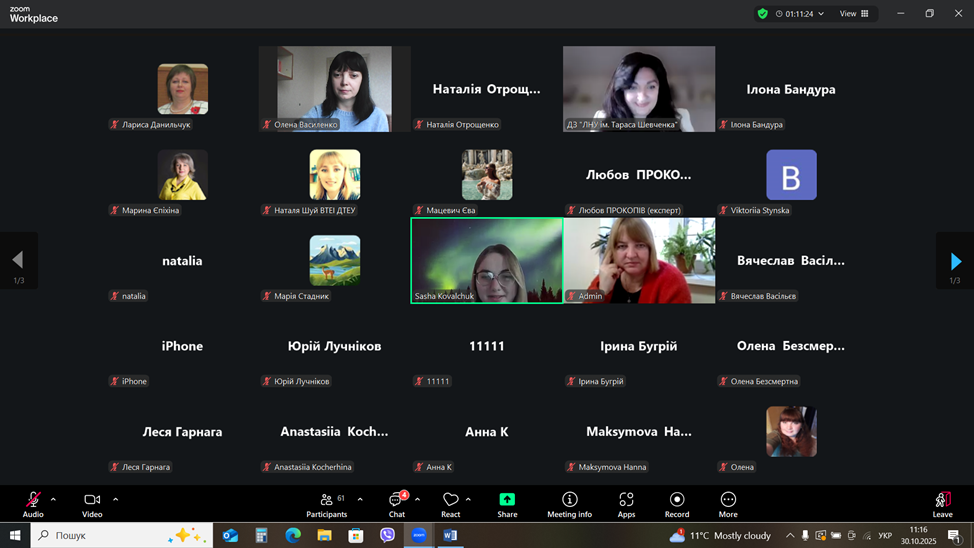
Task: Start recording with the Record button
Action: pyautogui.click(x=677, y=504)
